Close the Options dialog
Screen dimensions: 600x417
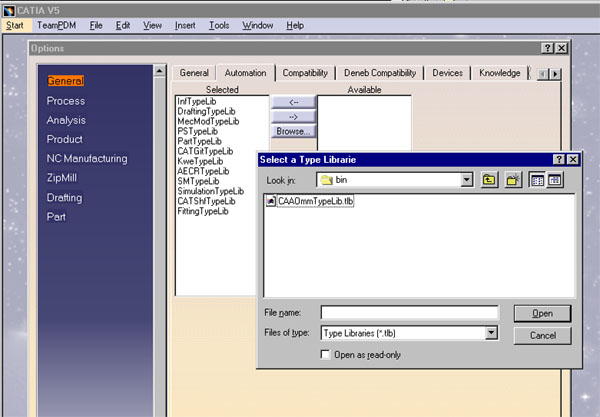click(561, 48)
